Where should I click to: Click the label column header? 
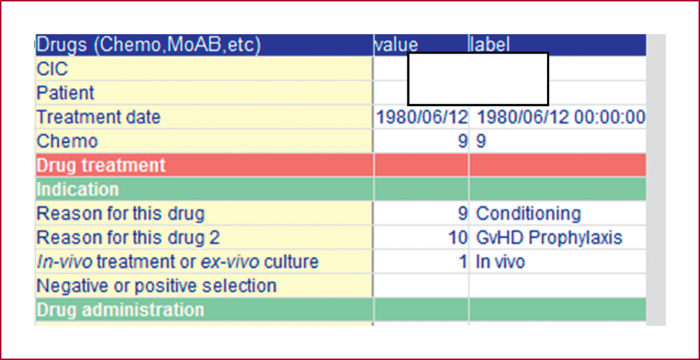coord(558,45)
